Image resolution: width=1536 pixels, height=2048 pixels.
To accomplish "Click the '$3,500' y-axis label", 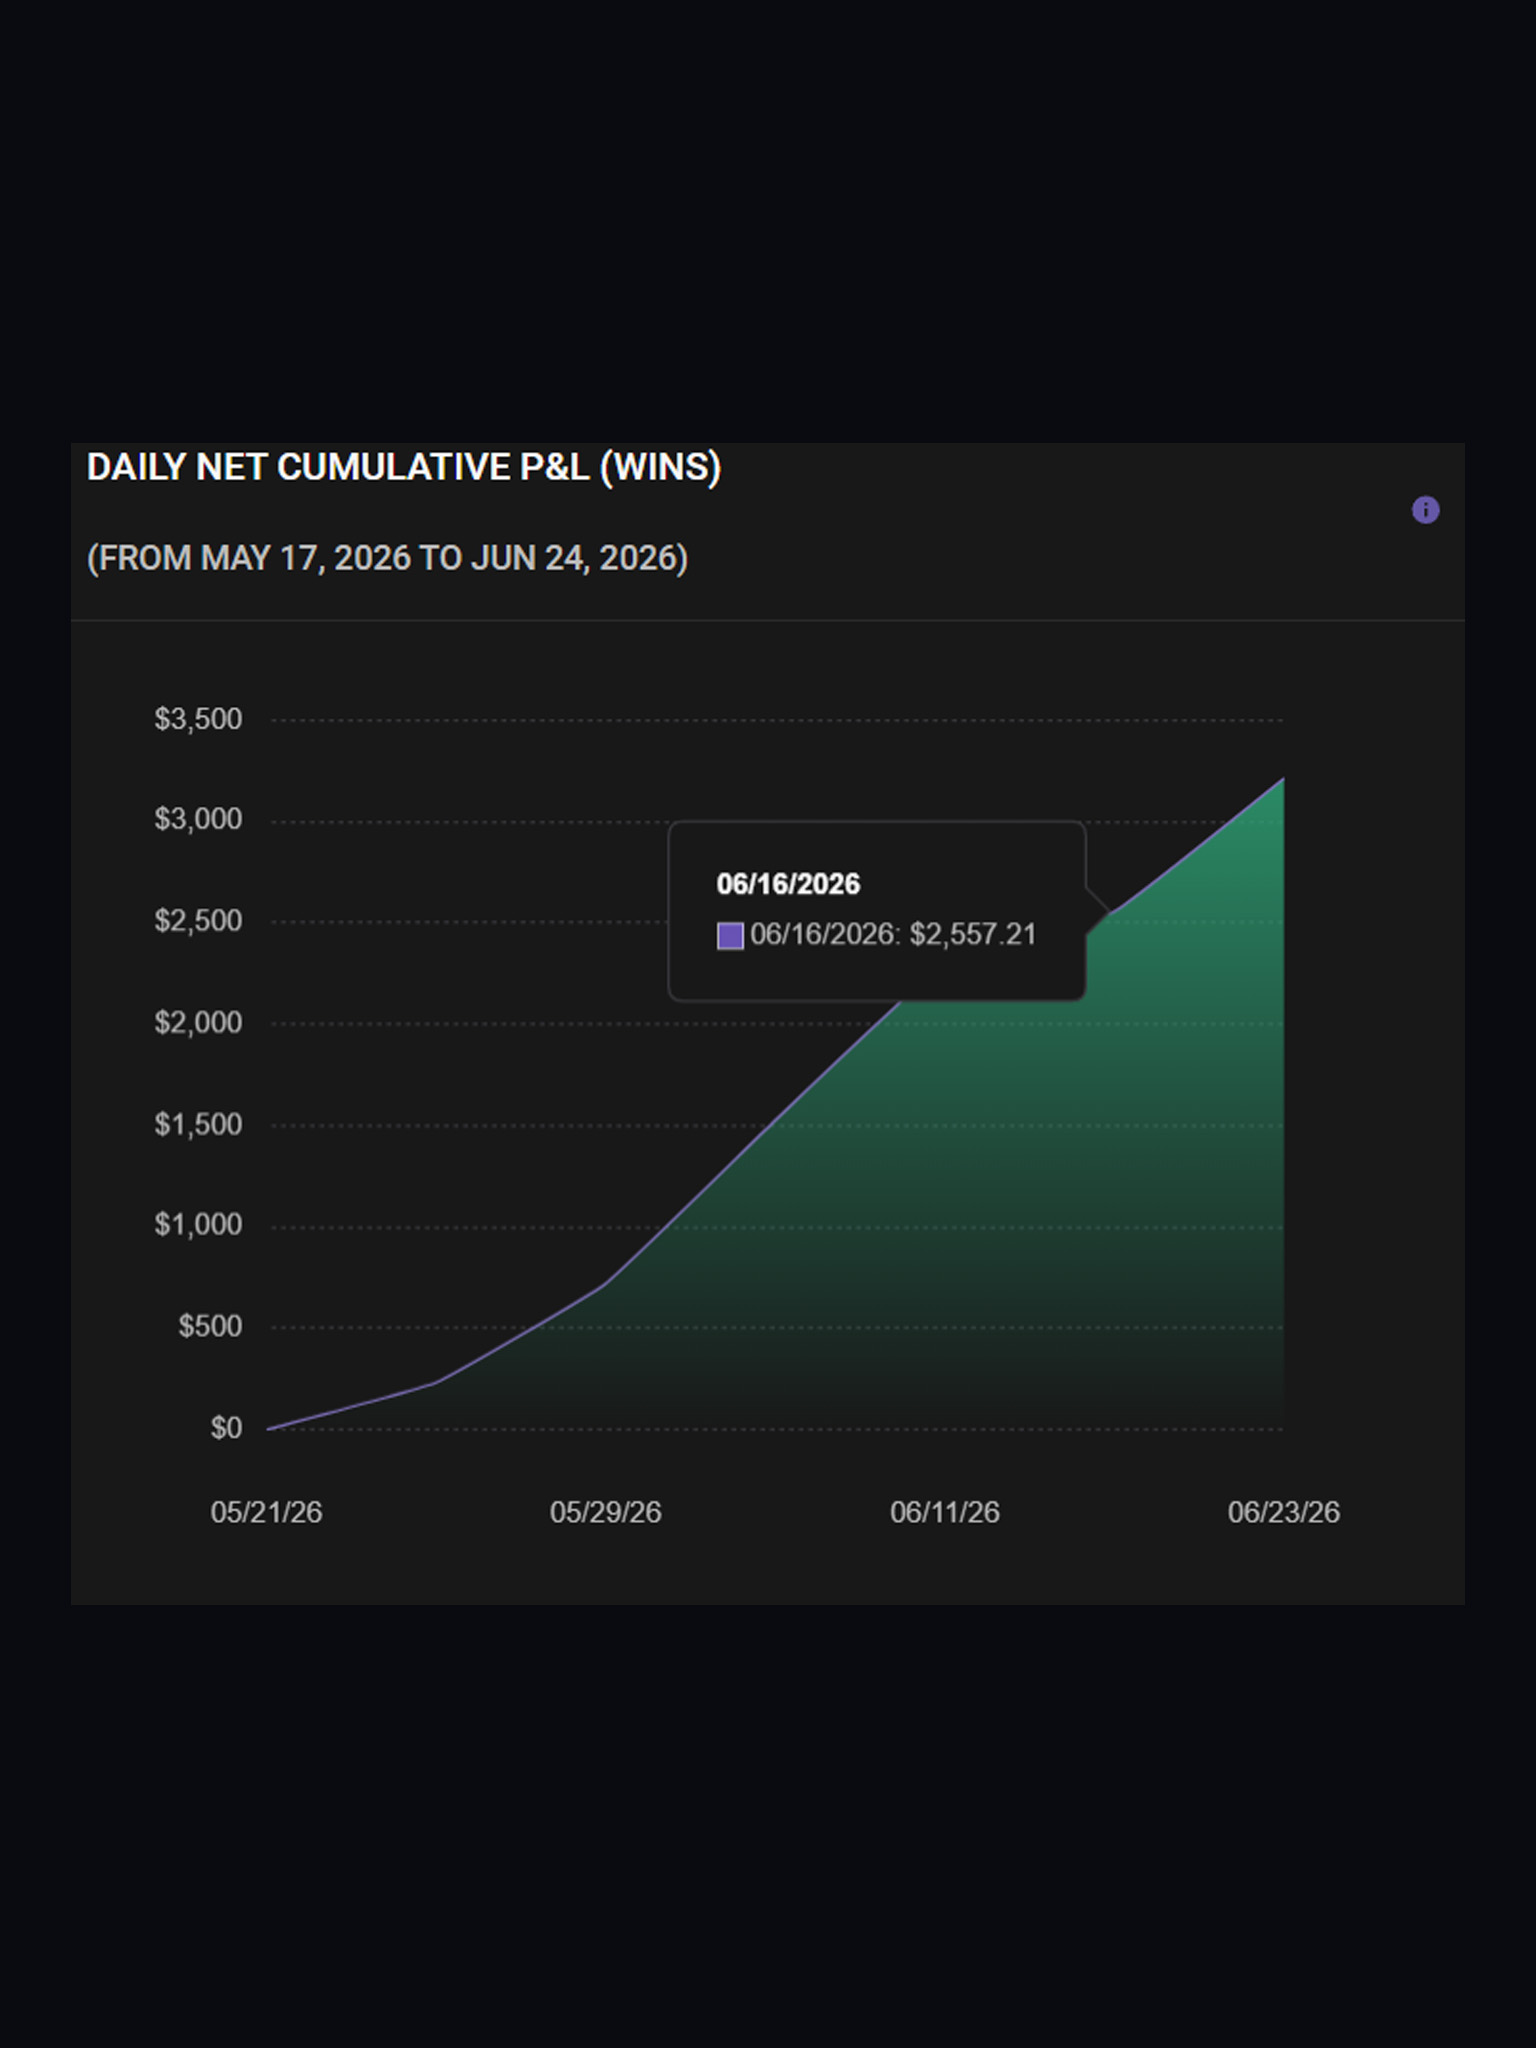I will coord(198,719).
